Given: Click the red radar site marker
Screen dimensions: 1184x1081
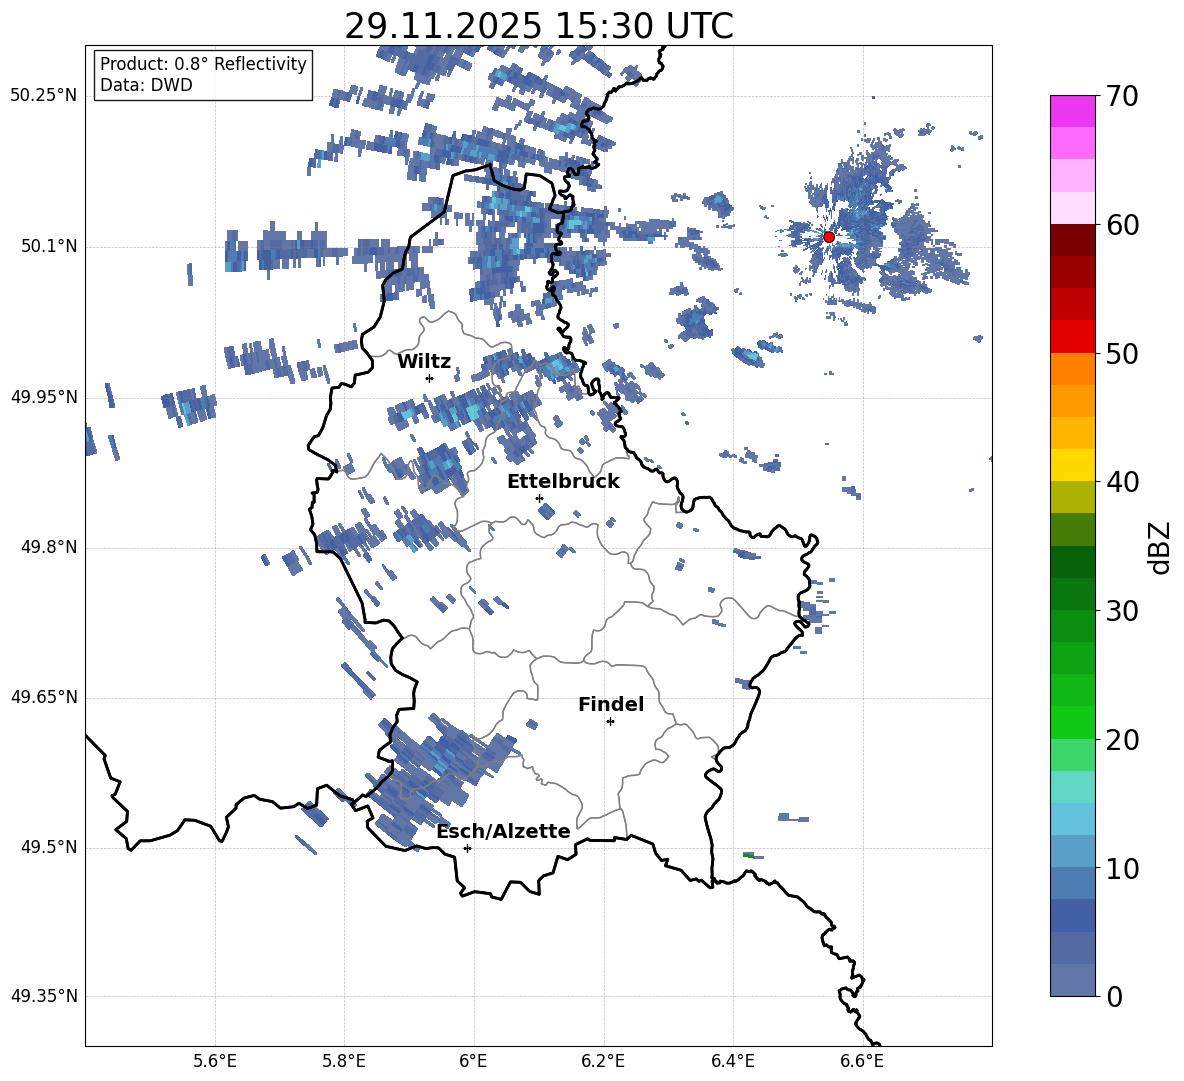Looking at the screenshot, I should [828, 237].
